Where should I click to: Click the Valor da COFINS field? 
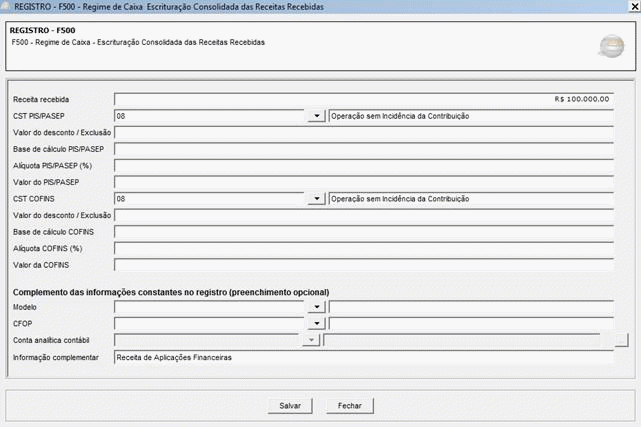pyautogui.click(x=364, y=265)
